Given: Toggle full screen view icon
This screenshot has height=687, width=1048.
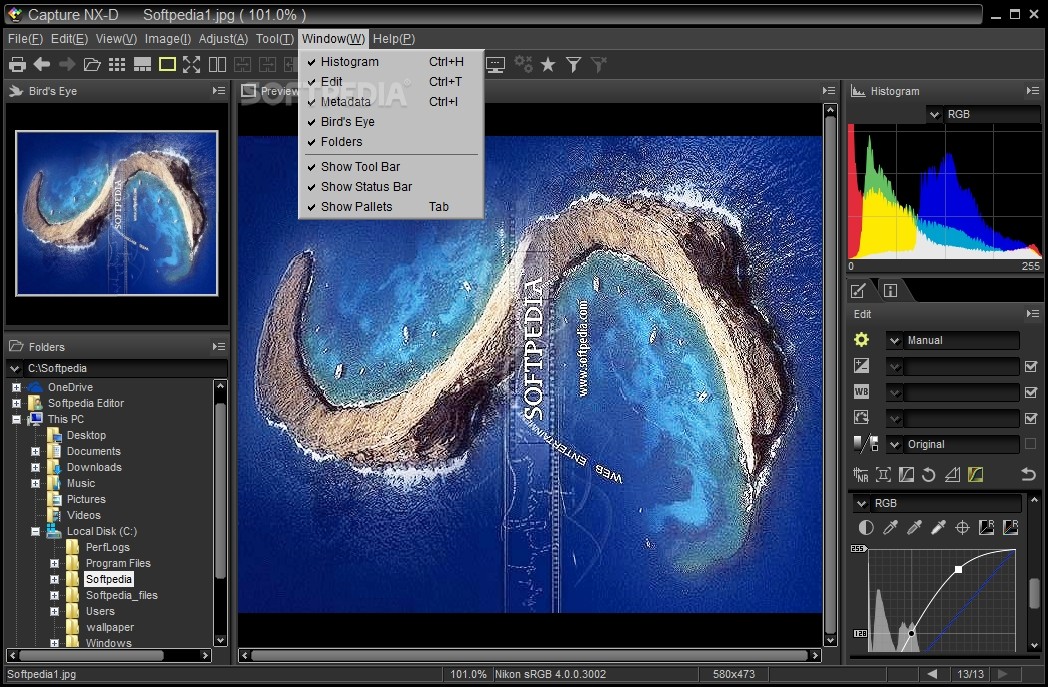Looking at the screenshot, I should (x=192, y=64).
